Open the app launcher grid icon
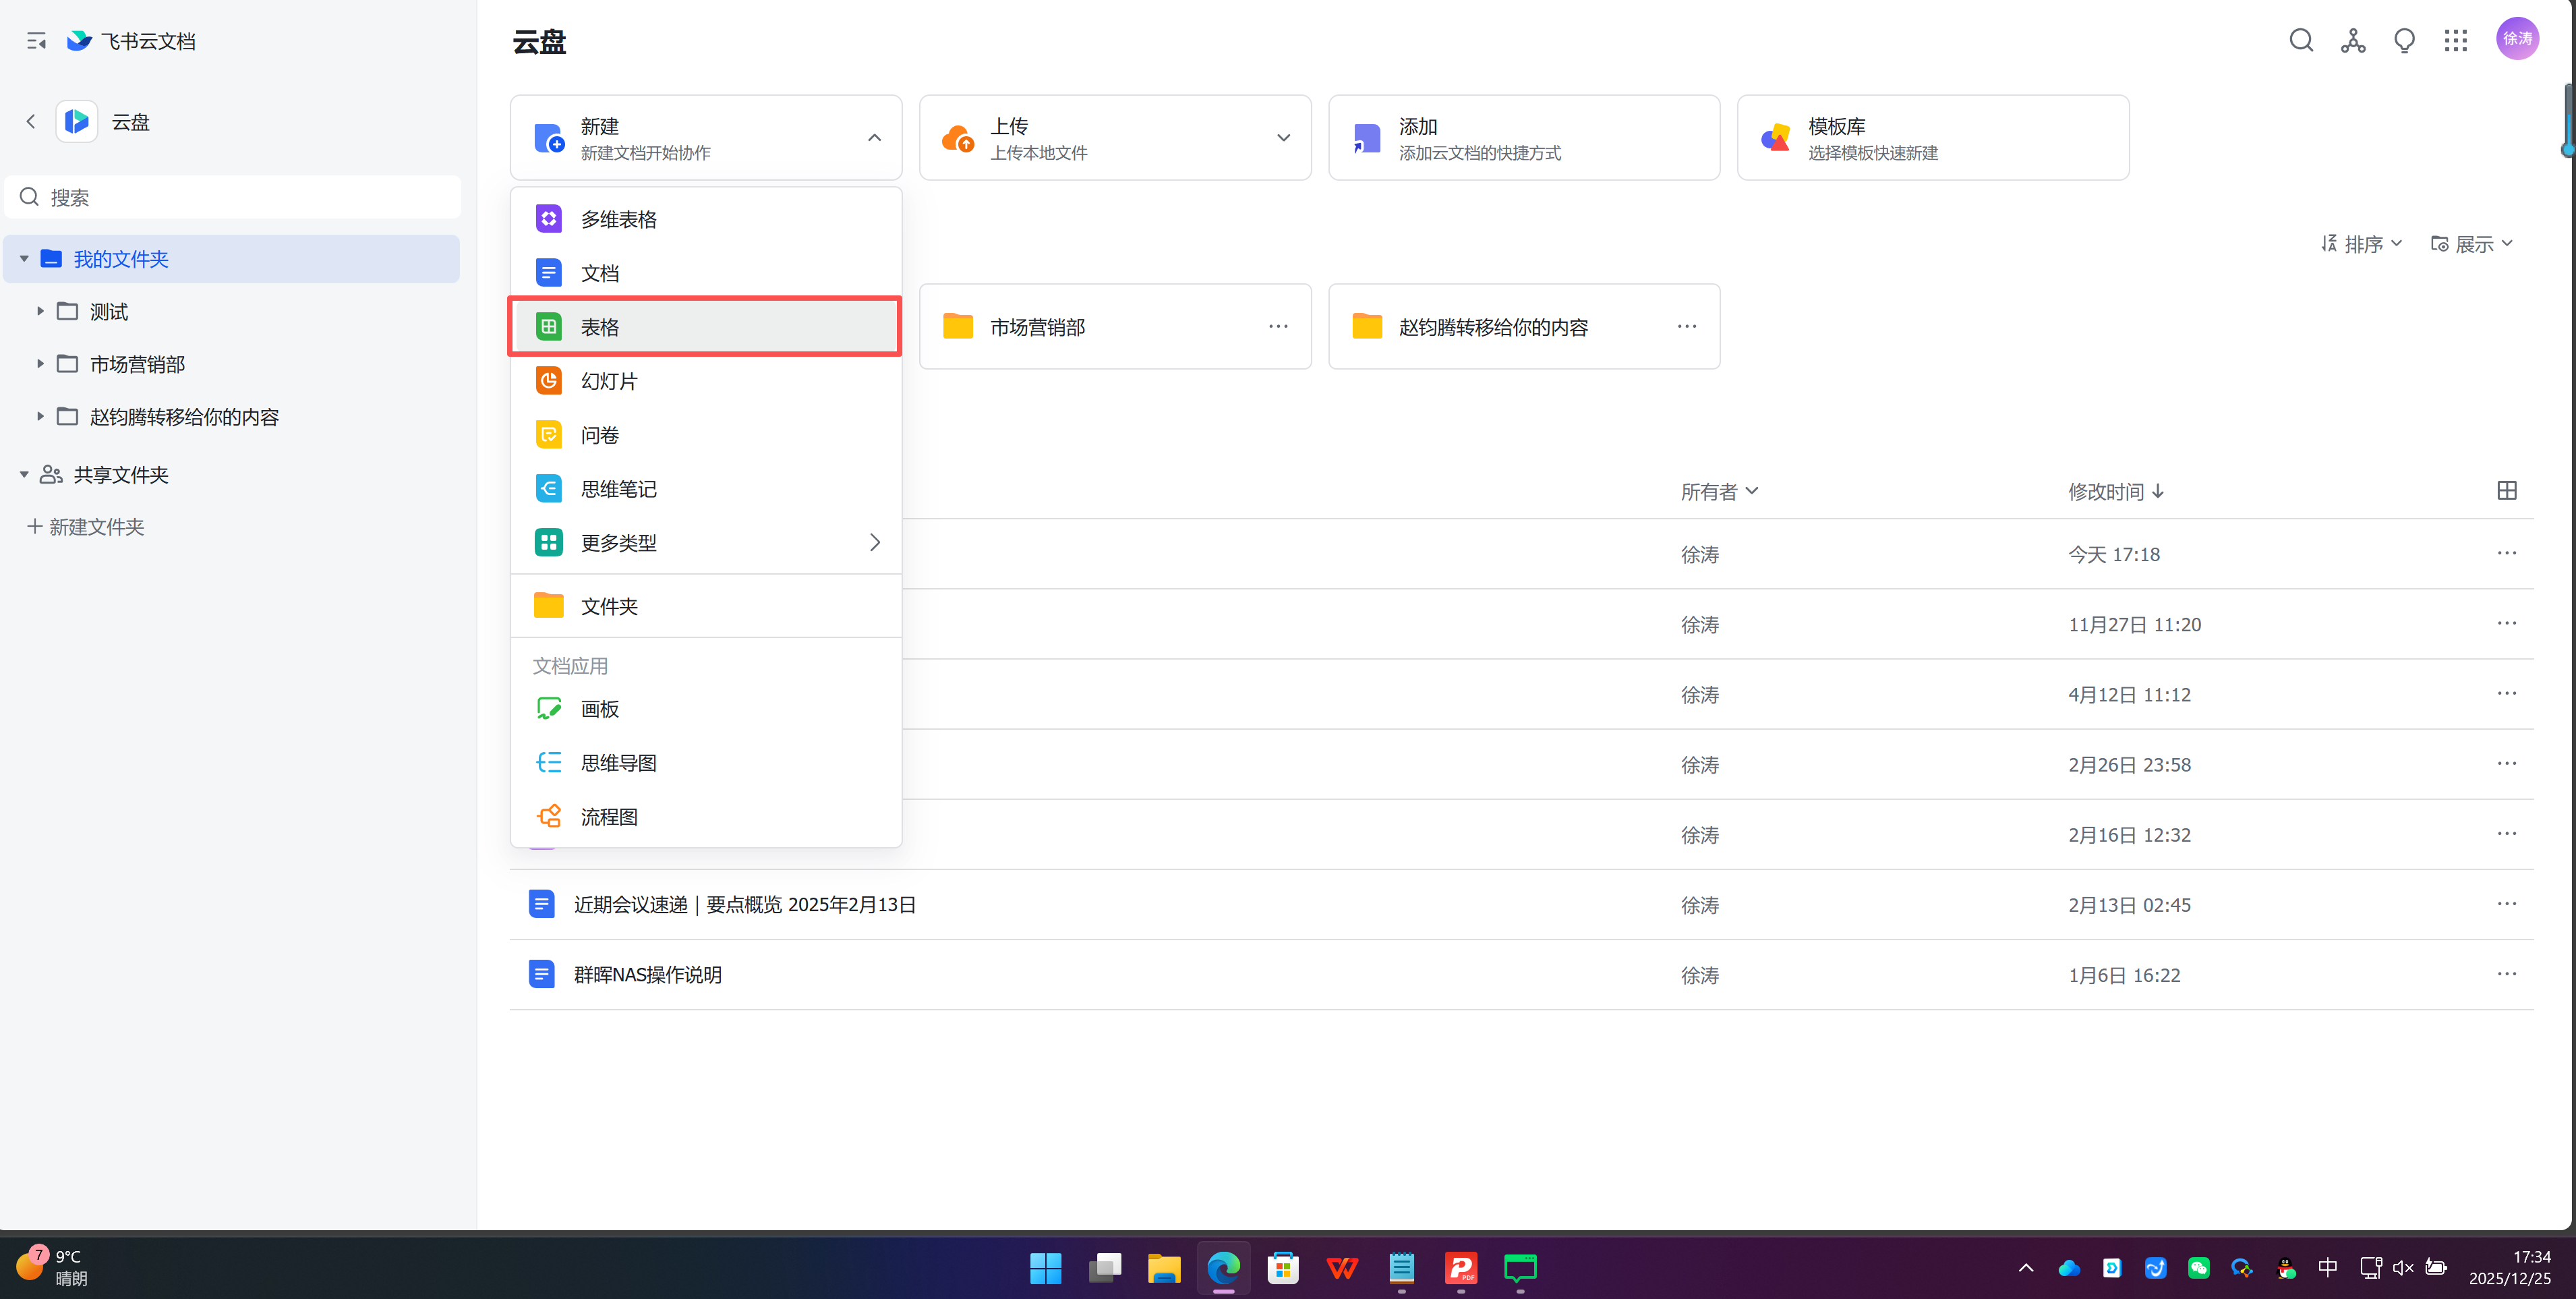The height and width of the screenshot is (1299, 2576). click(2455, 40)
